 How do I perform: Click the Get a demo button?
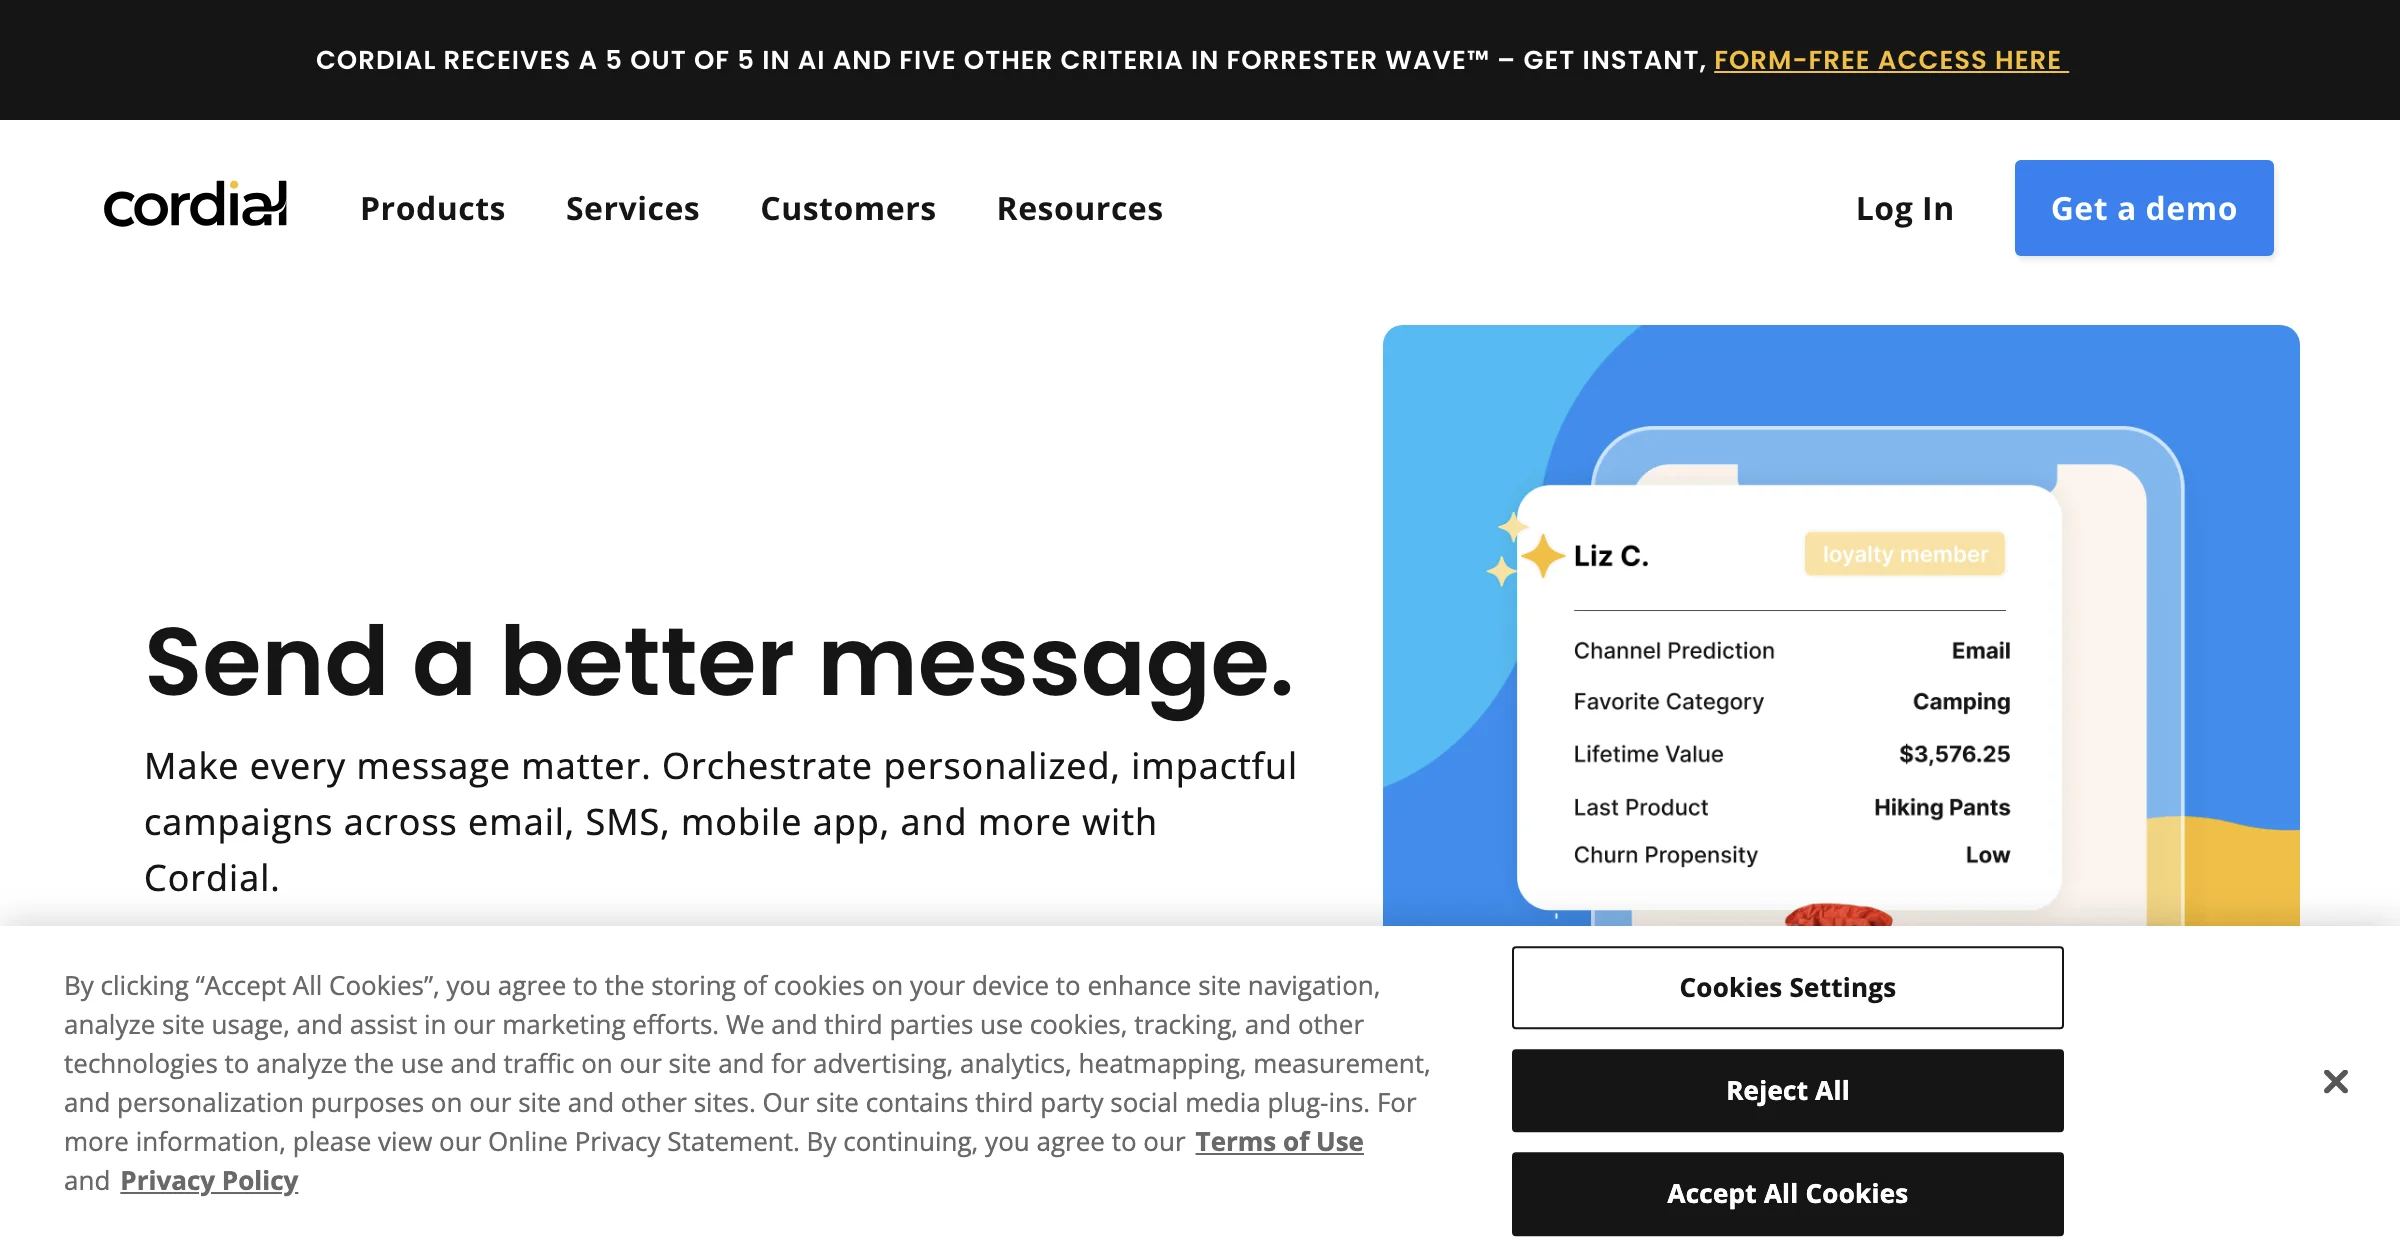(x=2143, y=208)
